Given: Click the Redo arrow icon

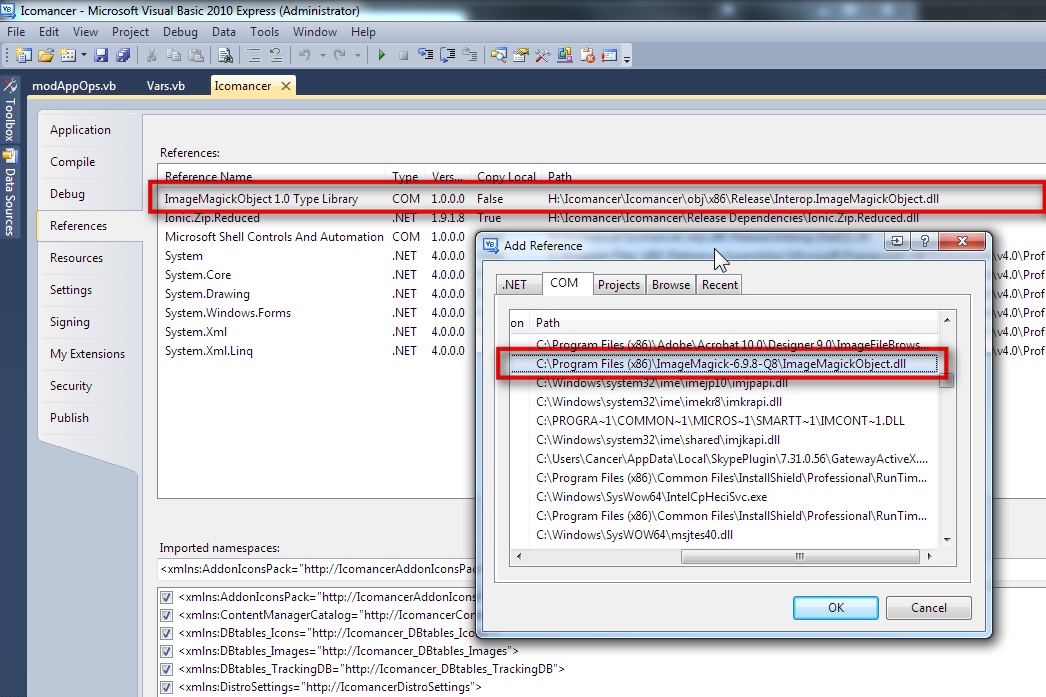Looking at the screenshot, I should [340, 55].
